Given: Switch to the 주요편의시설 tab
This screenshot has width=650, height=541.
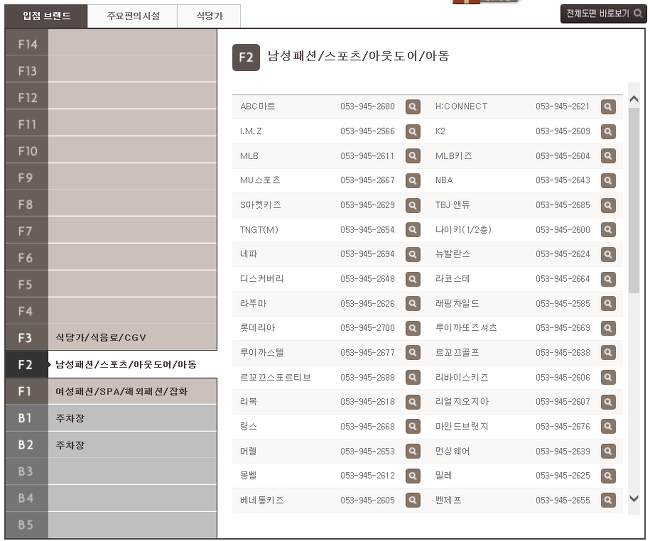Looking at the screenshot, I should 133,16.
